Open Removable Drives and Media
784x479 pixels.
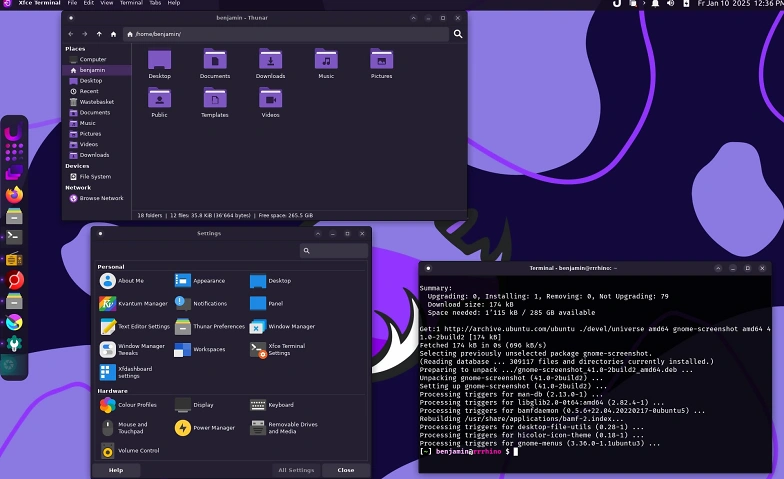click(x=284, y=428)
